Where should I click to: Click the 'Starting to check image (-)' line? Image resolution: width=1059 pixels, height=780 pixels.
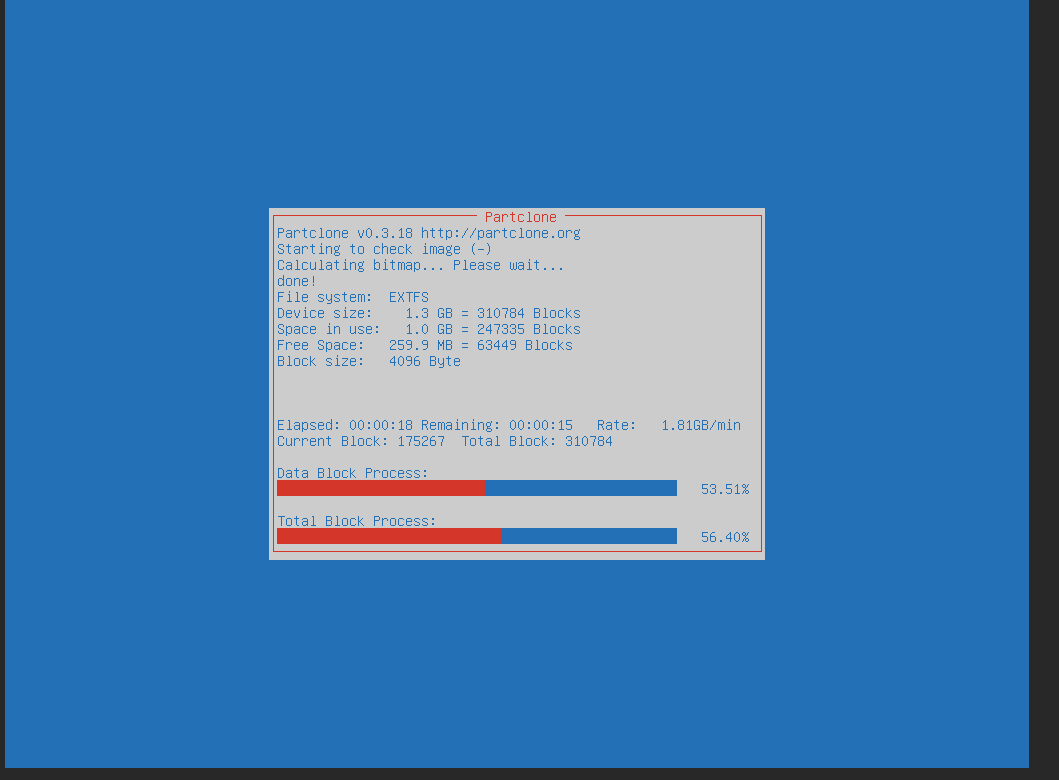point(384,249)
